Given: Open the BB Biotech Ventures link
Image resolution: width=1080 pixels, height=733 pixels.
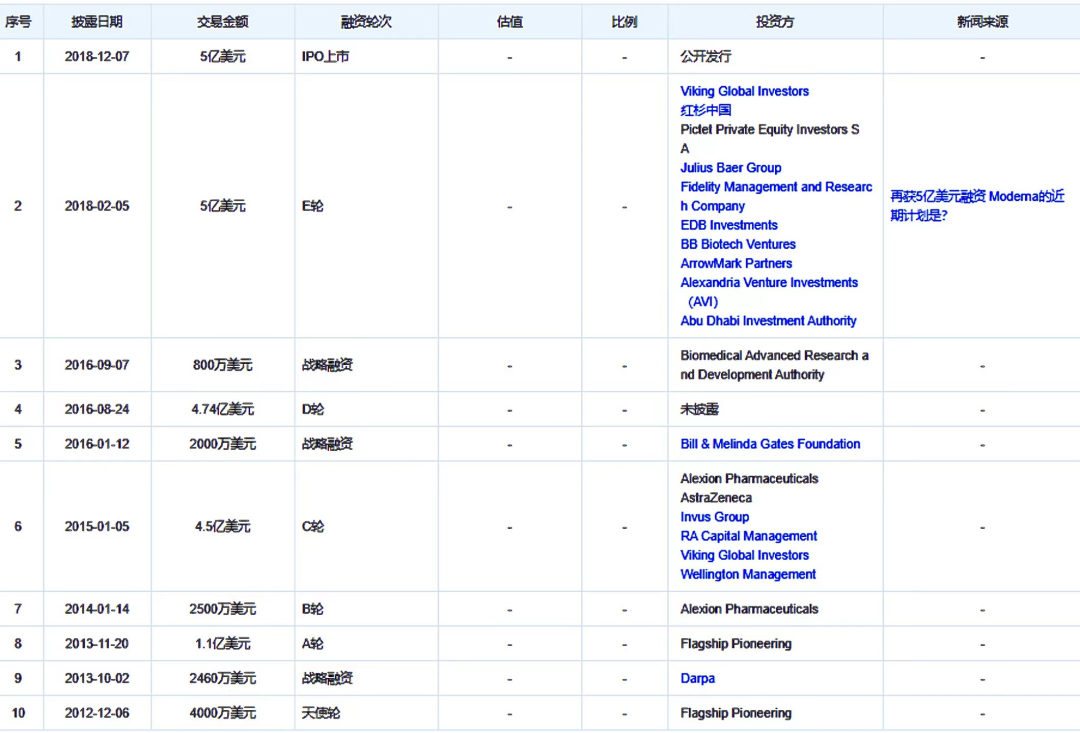Looking at the screenshot, I should click(x=738, y=245).
